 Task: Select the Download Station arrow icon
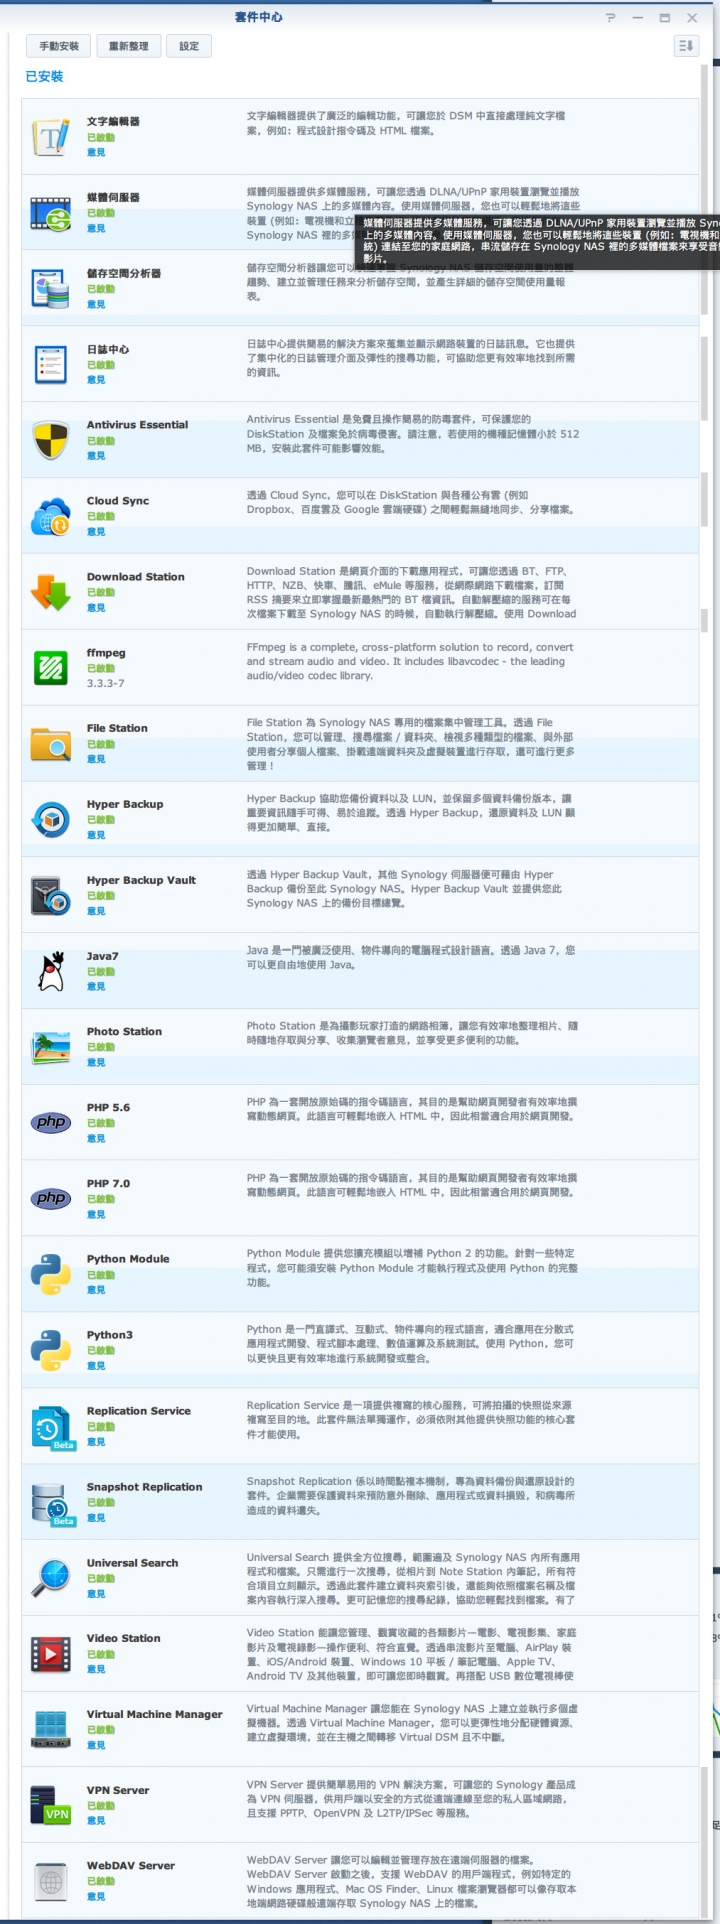pyautogui.click(x=50, y=592)
